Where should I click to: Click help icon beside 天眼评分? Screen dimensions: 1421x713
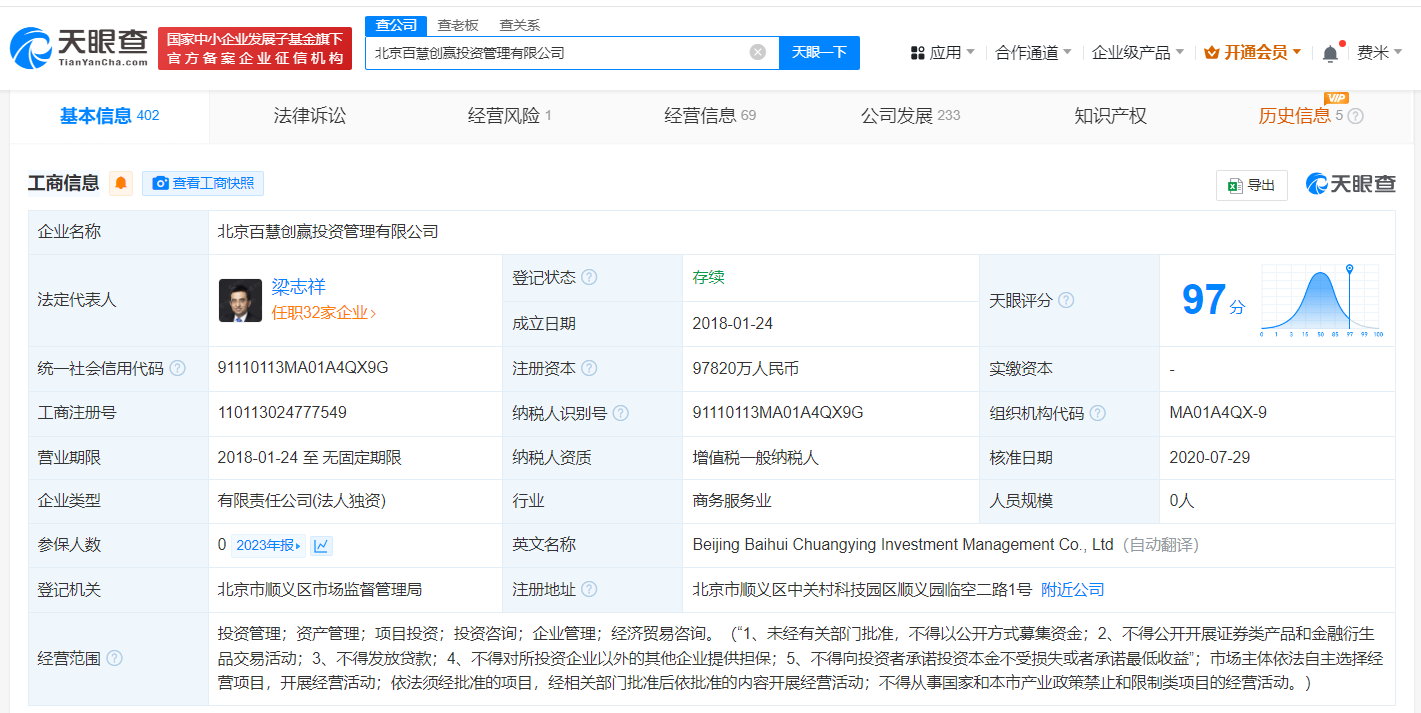(x=1066, y=300)
